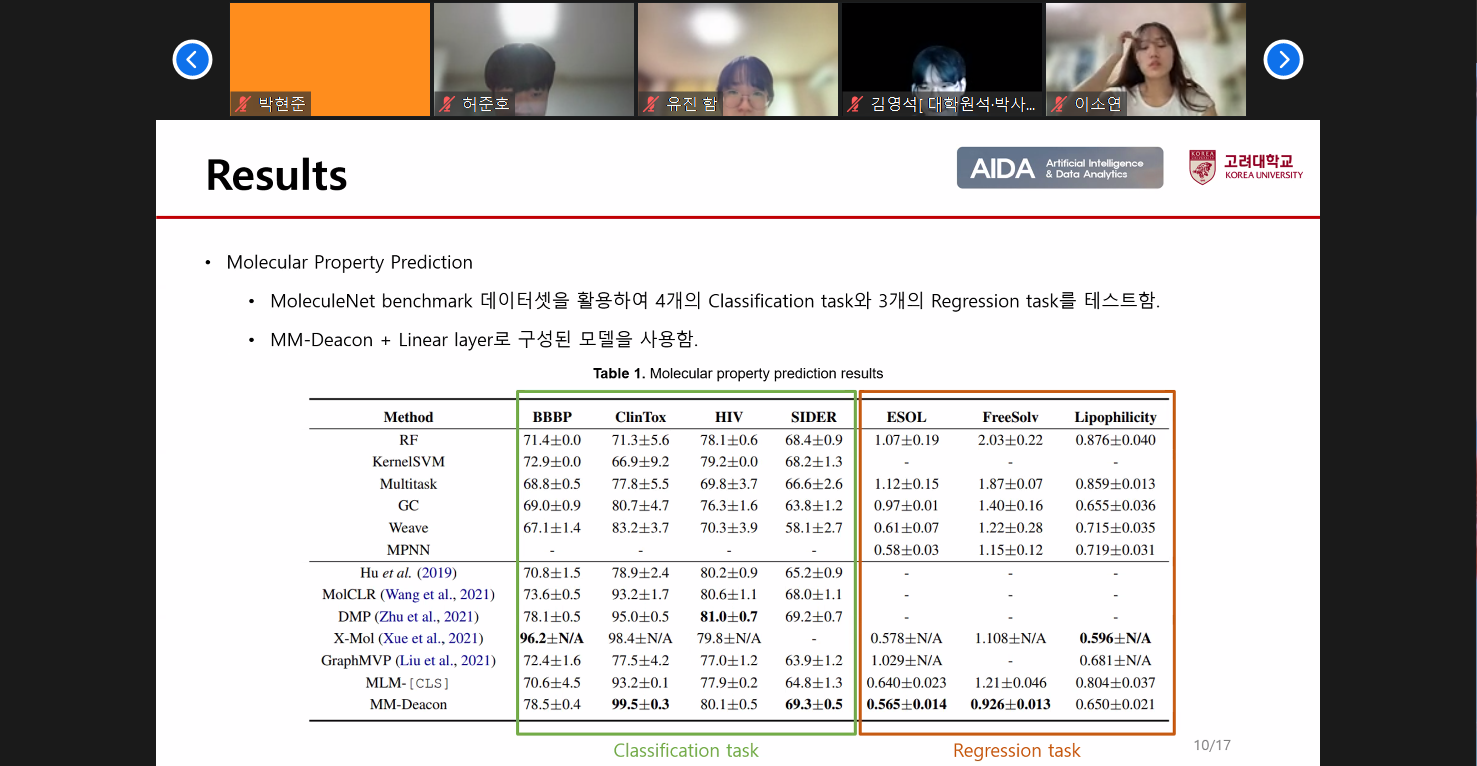1477x766 pixels.
Task: Click the muted mic icon next to 이소연
Action: (1059, 104)
